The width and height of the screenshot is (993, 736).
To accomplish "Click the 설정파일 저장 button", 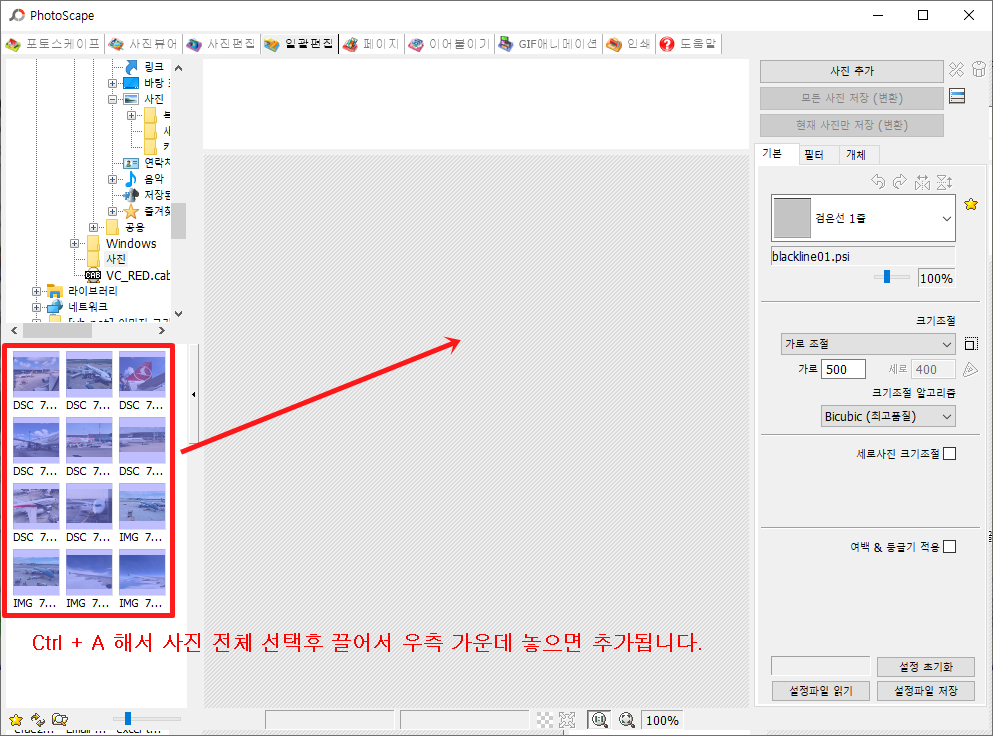I will coord(925,691).
